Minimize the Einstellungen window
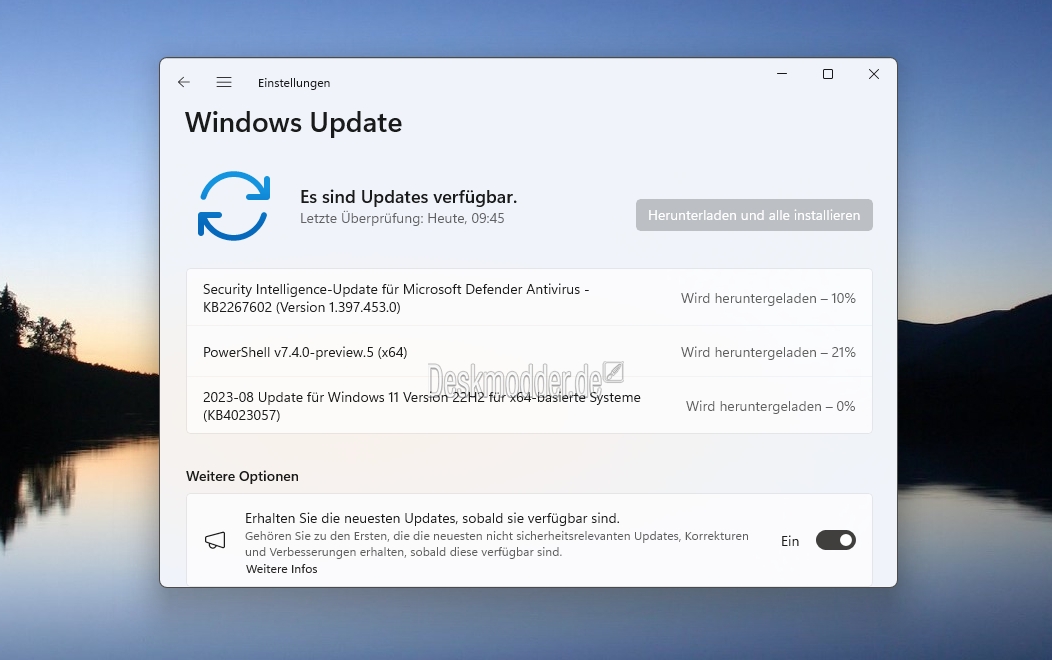1052x660 pixels. [782, 74]
